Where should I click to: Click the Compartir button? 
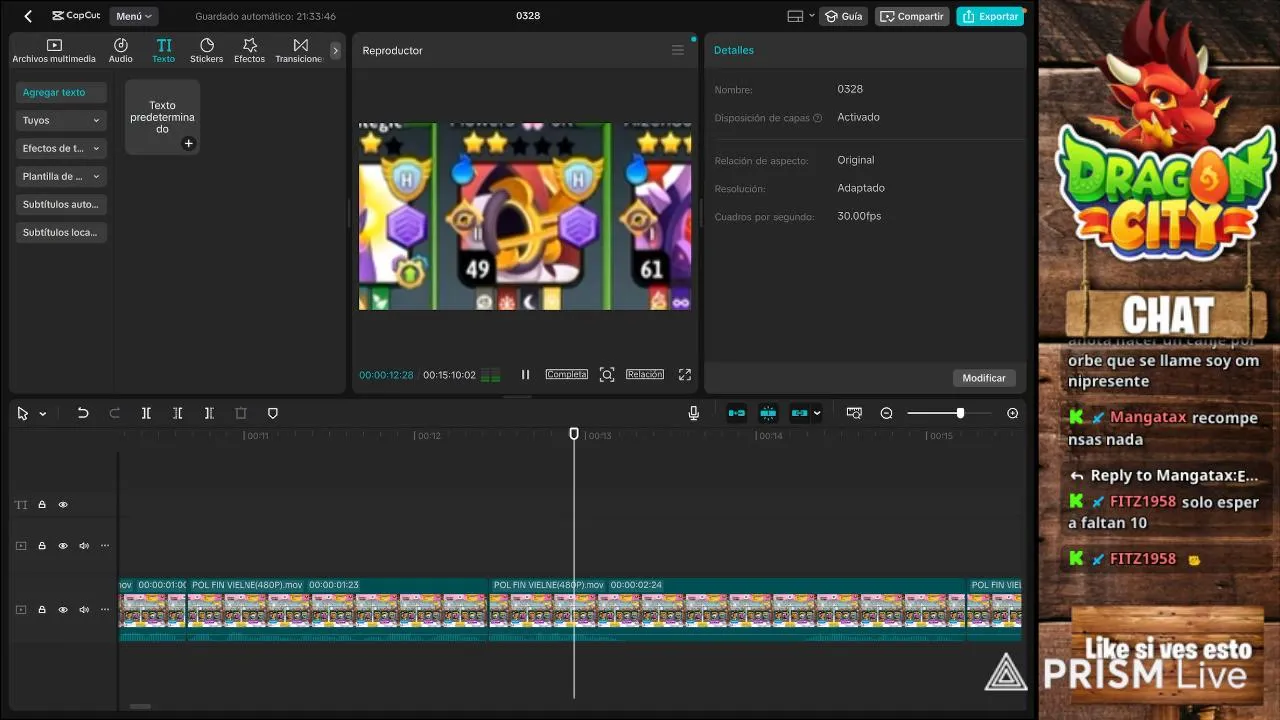click(x=912, y=16)
